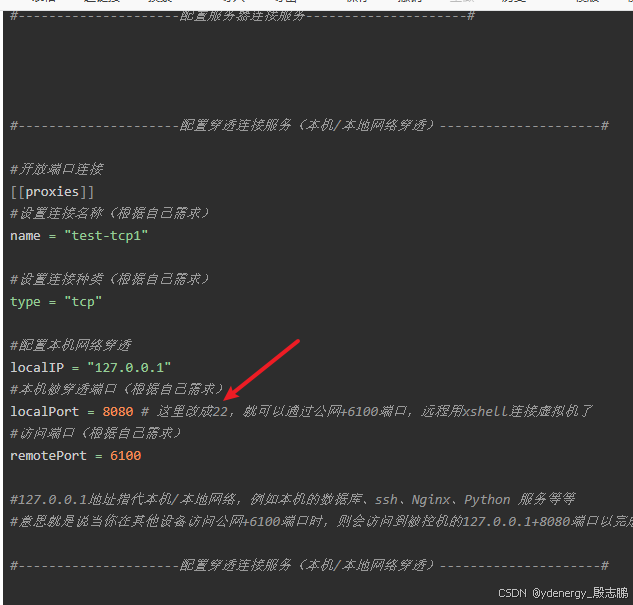633x605 pixels.
Task: Click the '#访问端口（根据自己需求）' comment
Action: click(95, 433)
